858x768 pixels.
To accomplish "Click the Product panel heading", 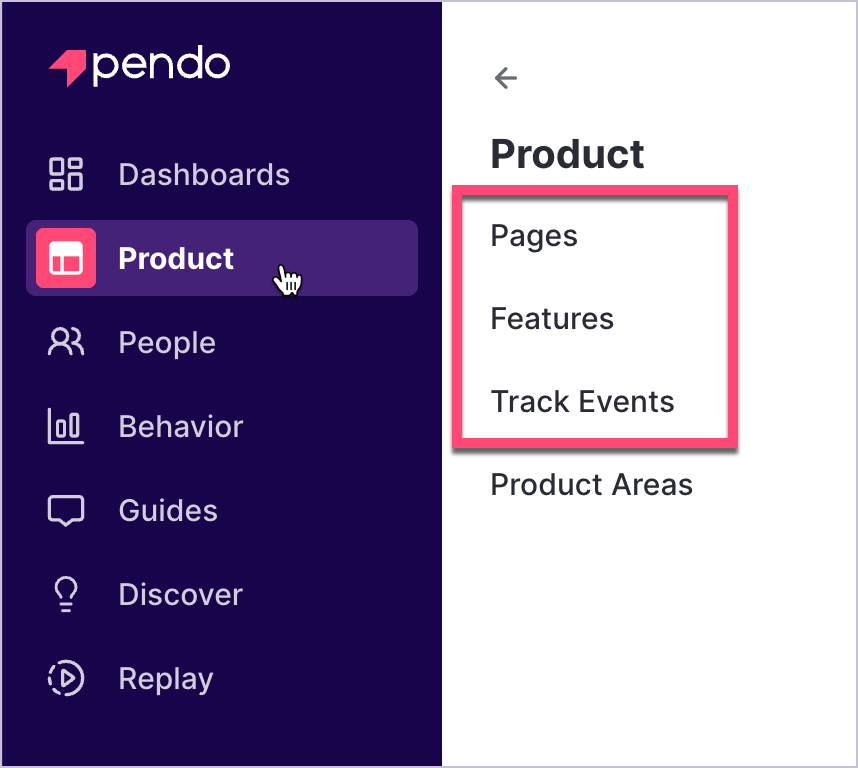I will [x=567, y=154].
